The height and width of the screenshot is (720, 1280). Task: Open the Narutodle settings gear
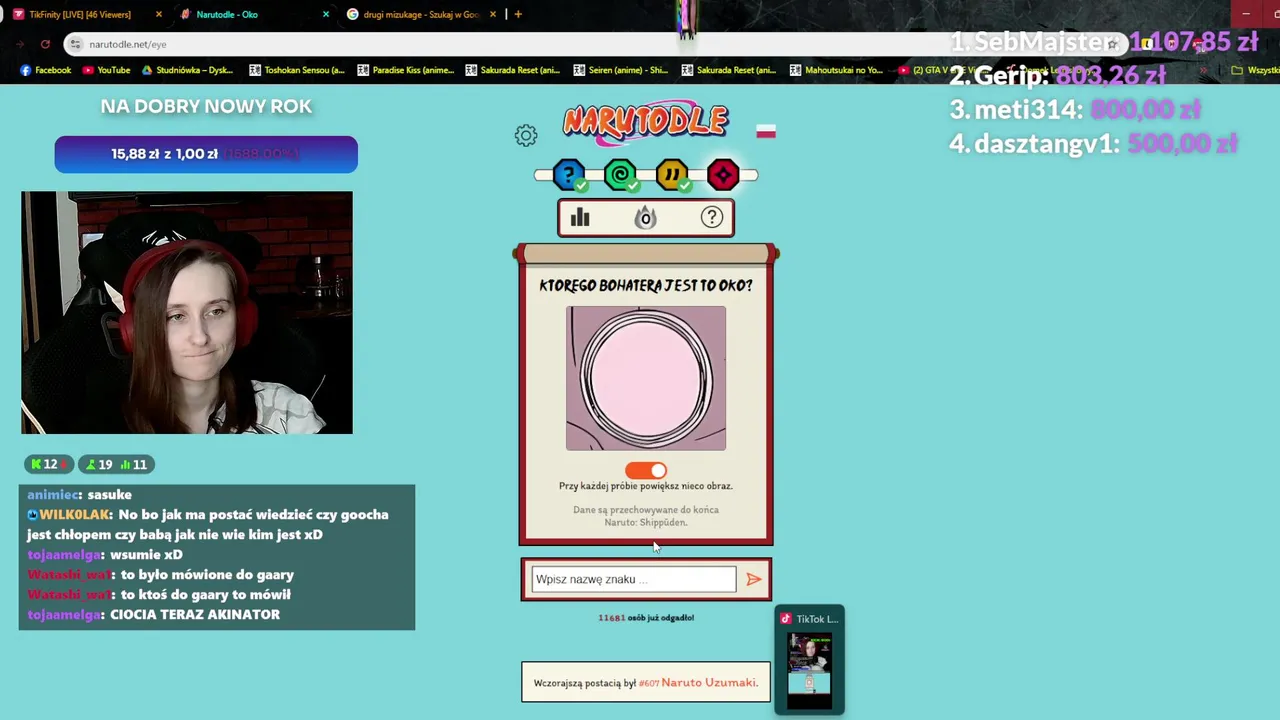tap(526, 136)
